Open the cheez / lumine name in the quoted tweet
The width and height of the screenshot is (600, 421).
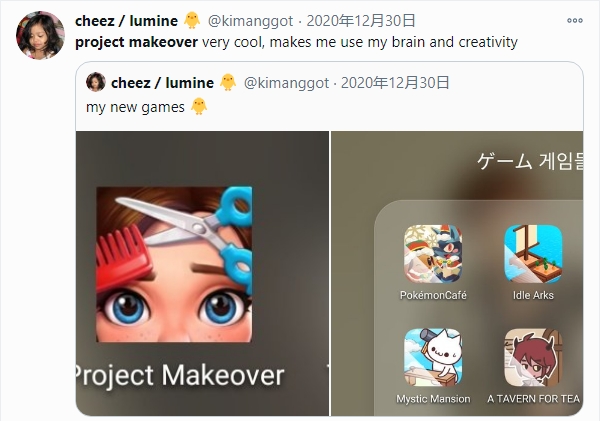point(162,83)
